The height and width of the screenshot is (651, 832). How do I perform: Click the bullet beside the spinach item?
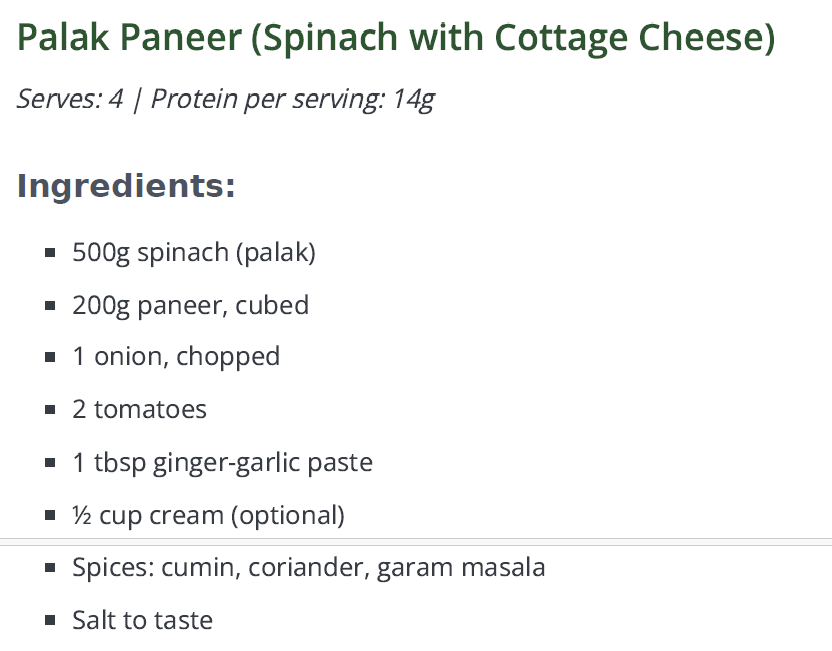[50, 252]
